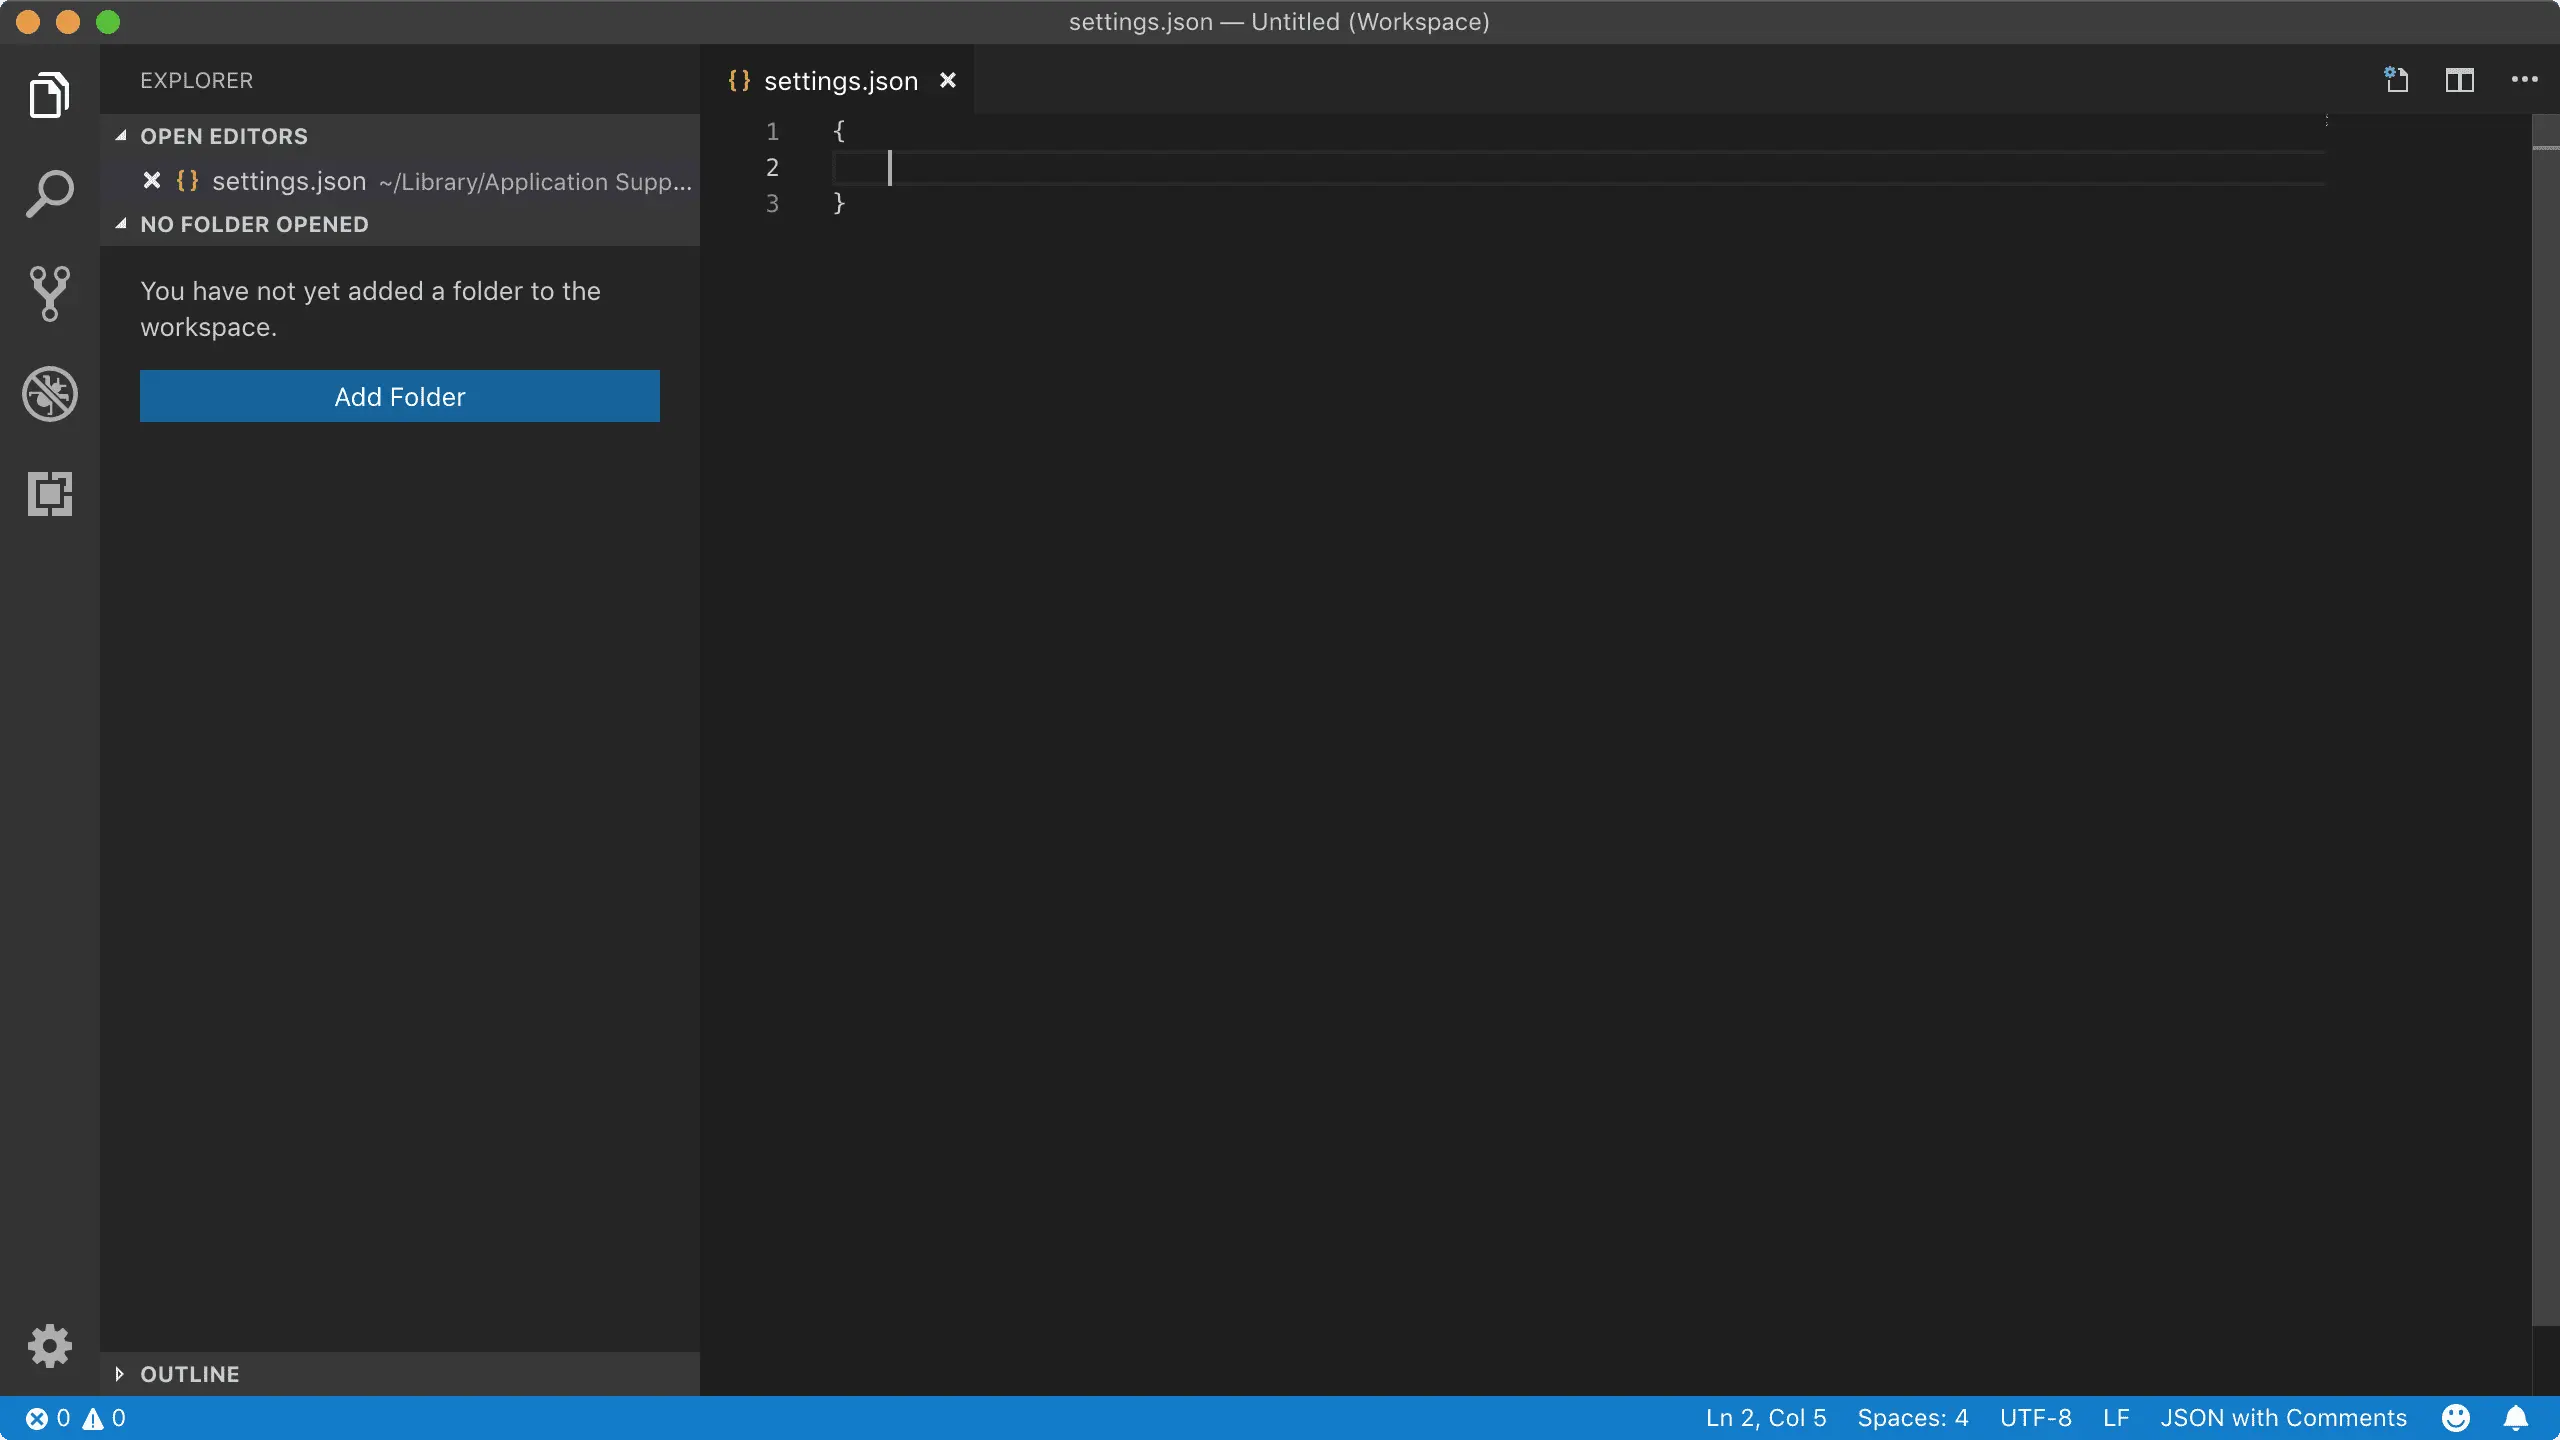This screenshot has width=2560, height=1440.
Task: Collapse the No Folder Opened section
Action: (252, 224)
